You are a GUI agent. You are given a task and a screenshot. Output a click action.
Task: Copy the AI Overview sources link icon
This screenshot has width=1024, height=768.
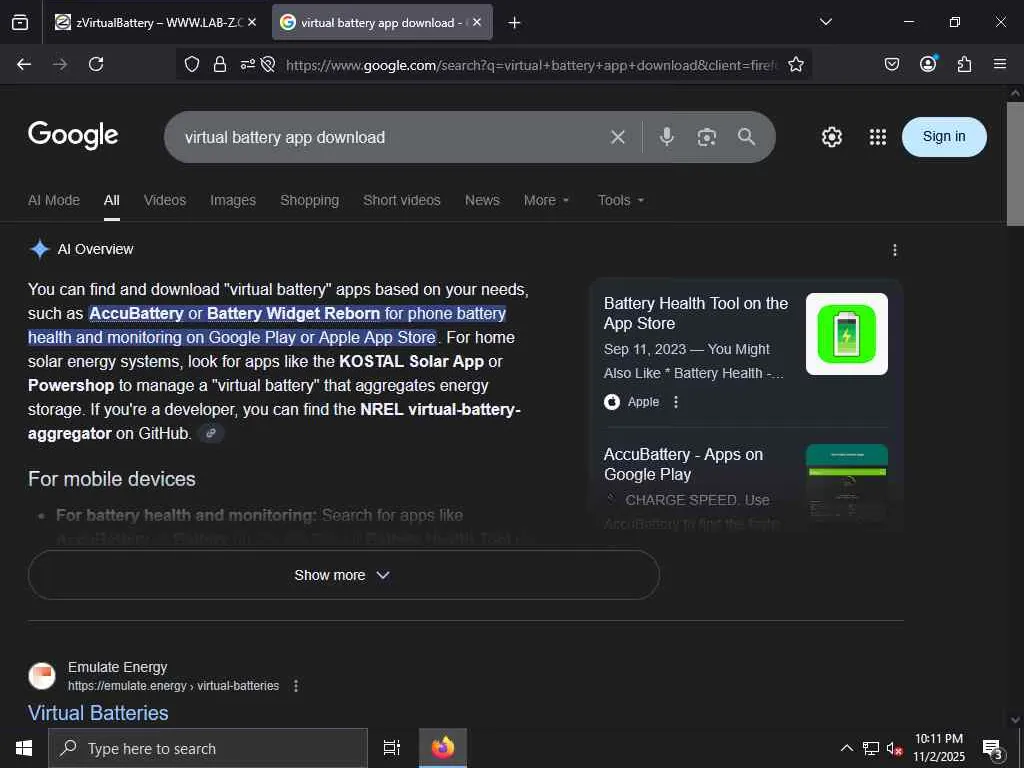pos(211,433)
